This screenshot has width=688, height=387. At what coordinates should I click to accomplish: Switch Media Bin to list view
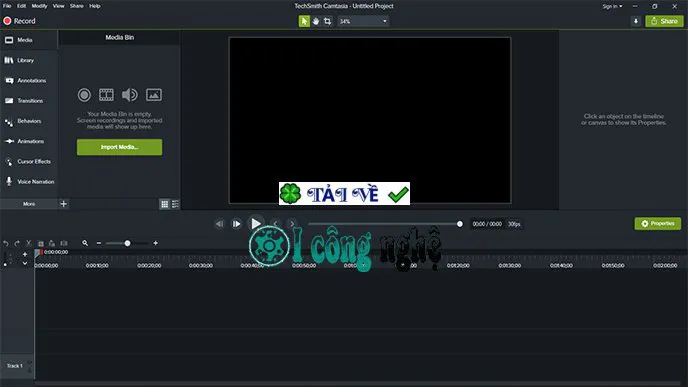(175, 204)
